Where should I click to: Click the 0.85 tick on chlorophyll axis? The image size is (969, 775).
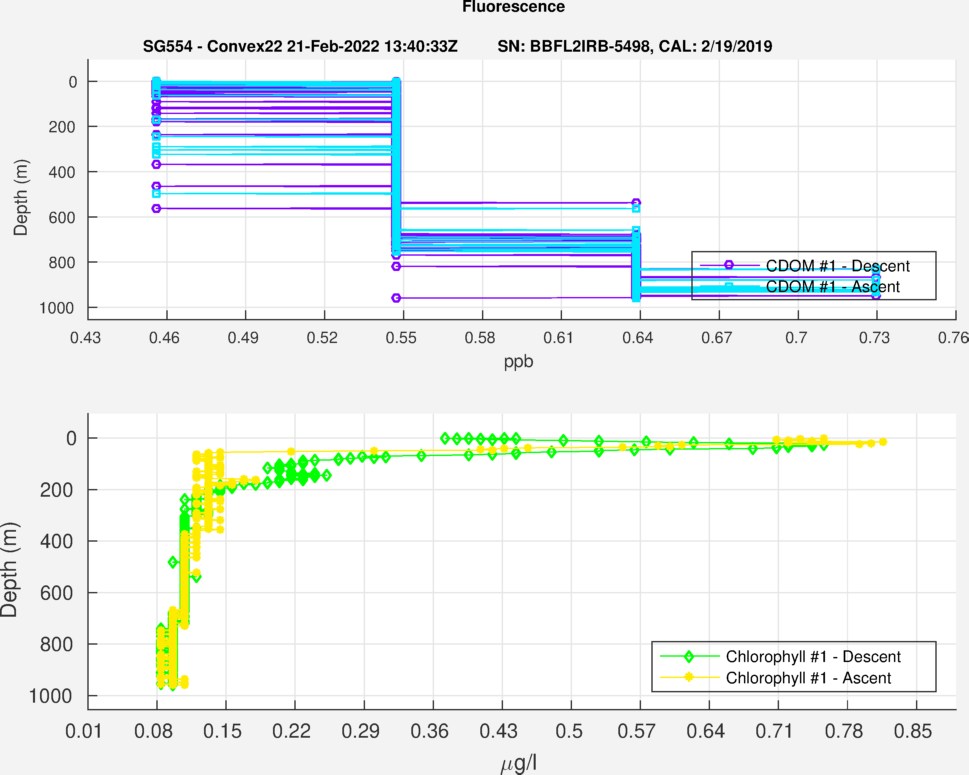tap(913, 731)
